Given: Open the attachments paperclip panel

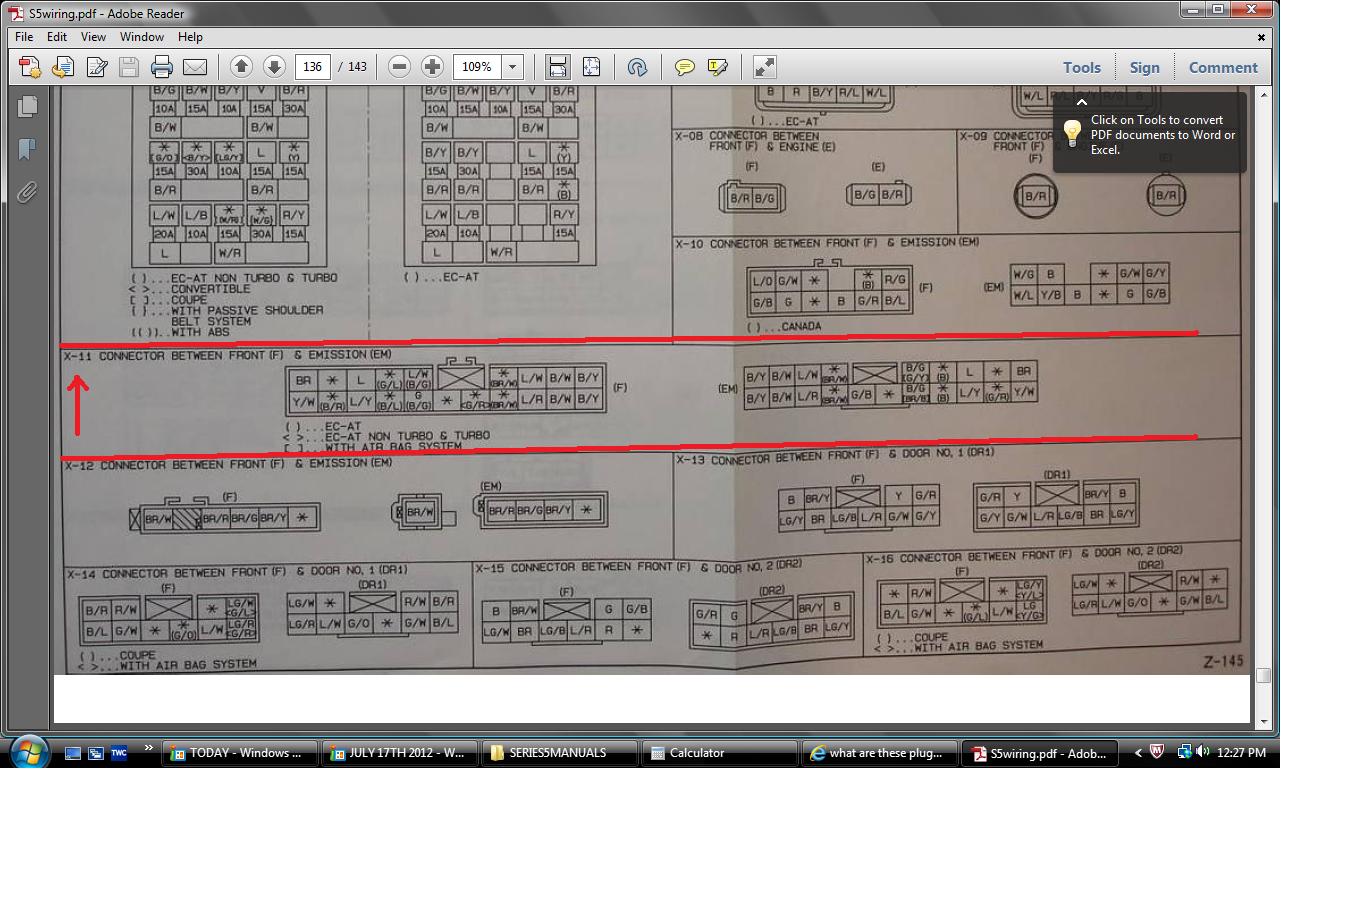Looking at the screenshot, I should 27,191.
